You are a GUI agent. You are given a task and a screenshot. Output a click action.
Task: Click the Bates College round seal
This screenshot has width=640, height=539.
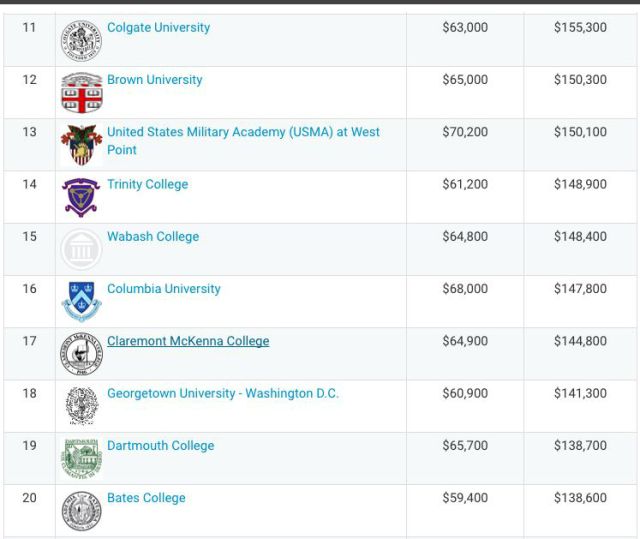(81, 511)
